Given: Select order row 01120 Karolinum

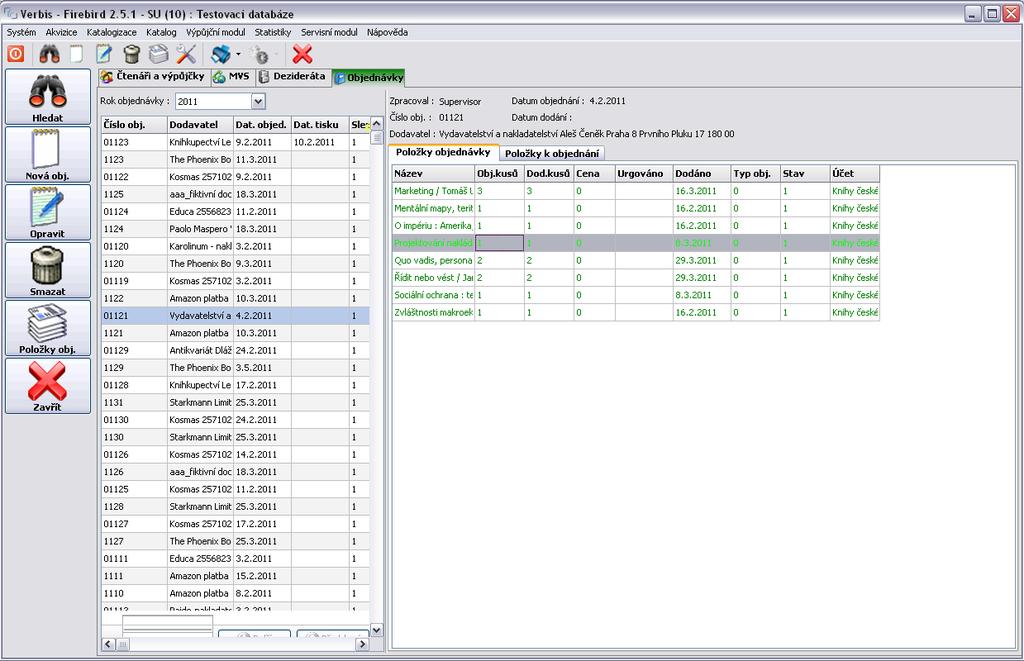Looking at the screenshot, I should coord(235,246).
